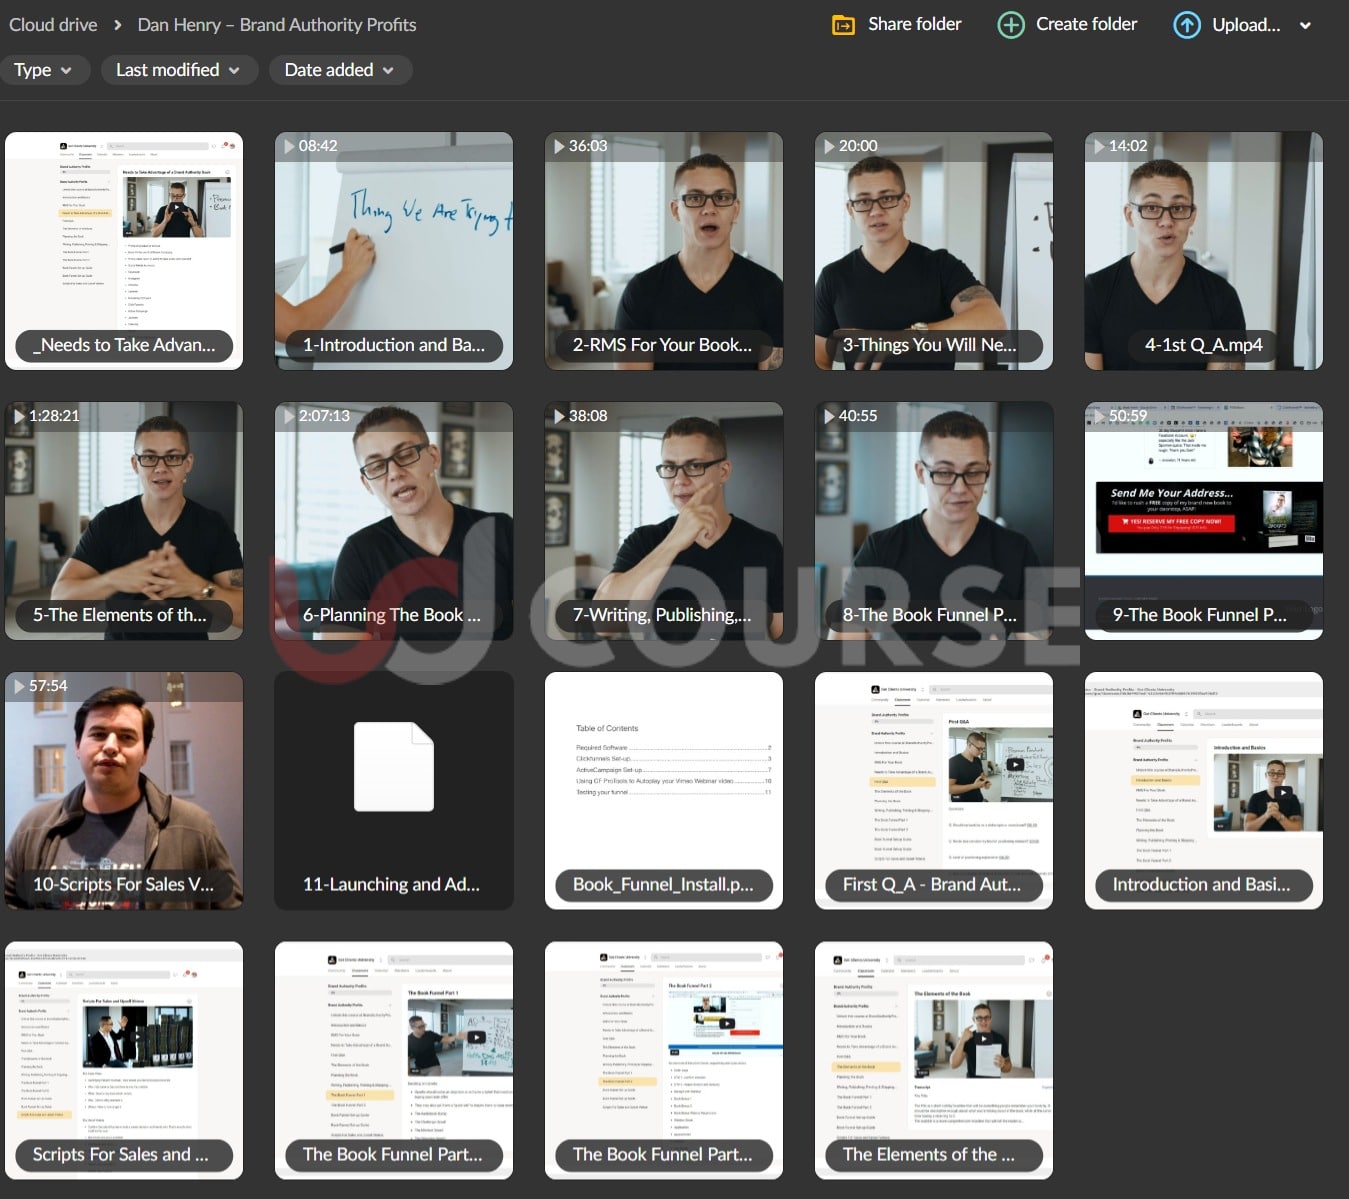The image size is (1349, 1199).
Task: Select the Scripts For Sales and screenshot file
Action: coord(123,1060)
